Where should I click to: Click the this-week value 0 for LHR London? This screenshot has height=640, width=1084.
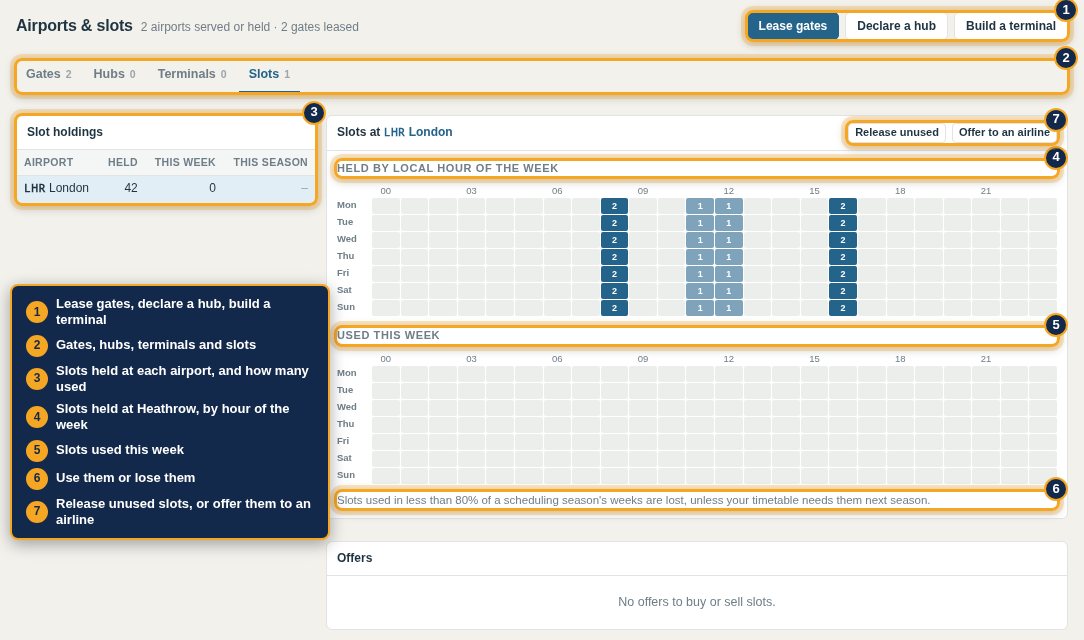coord(212,188)
